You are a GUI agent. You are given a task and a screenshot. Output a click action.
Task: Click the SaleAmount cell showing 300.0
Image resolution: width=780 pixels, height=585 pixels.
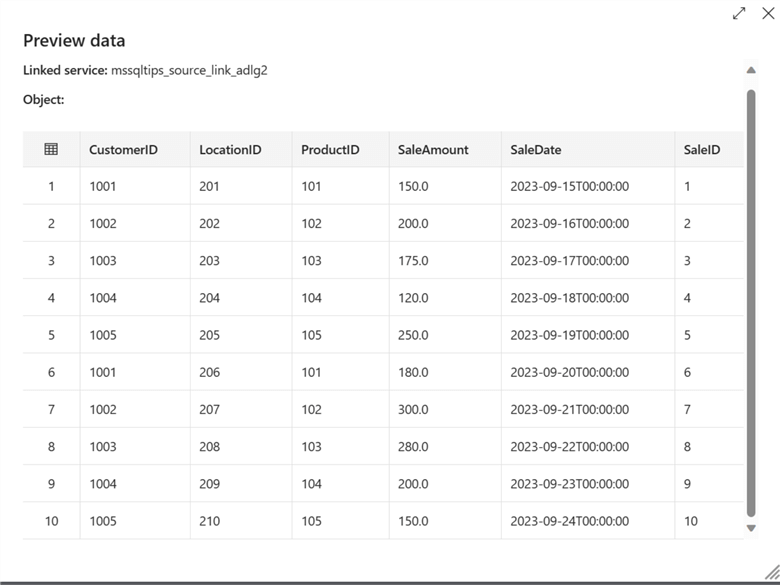413,409
